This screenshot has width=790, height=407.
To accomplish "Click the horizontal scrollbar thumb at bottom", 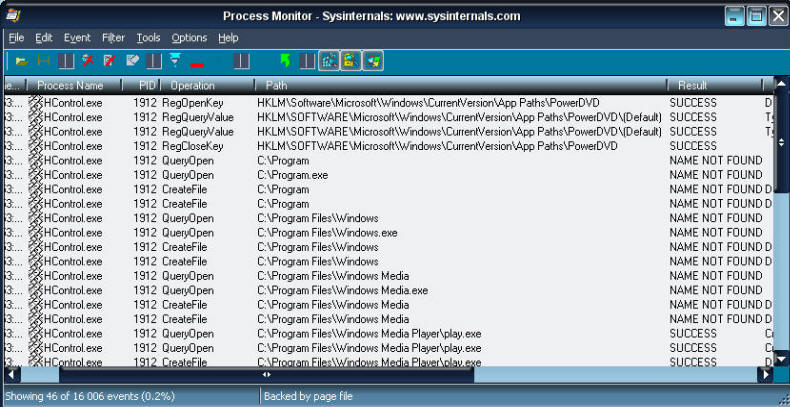I will [x=266, y=375].
